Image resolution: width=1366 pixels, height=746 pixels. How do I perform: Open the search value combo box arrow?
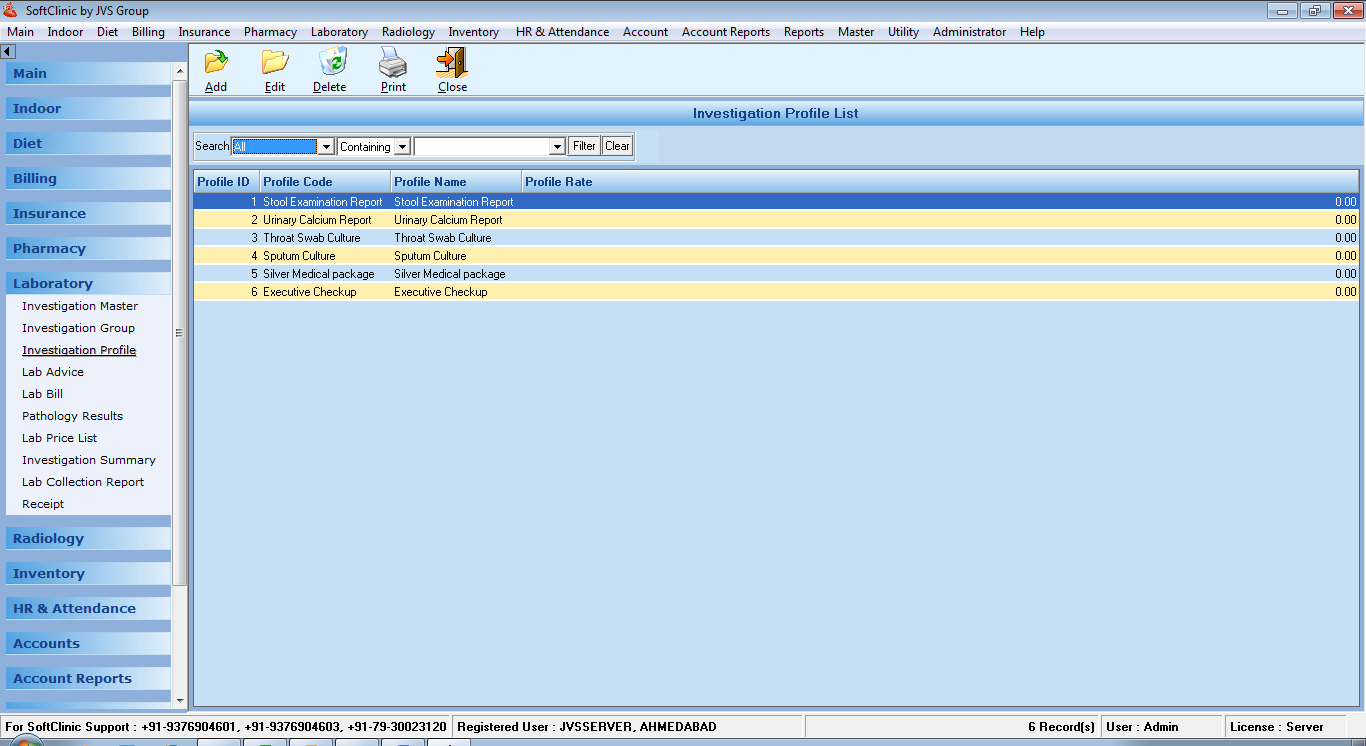(x=558, y=147)
